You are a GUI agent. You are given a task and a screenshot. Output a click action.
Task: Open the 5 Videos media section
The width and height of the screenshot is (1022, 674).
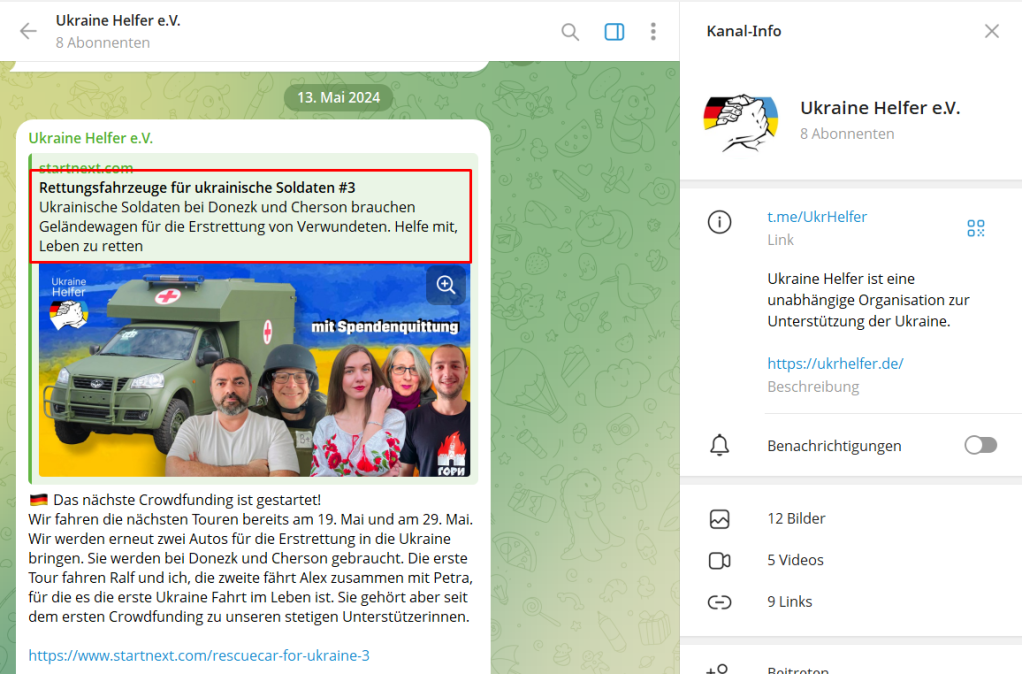coord(795,560)
